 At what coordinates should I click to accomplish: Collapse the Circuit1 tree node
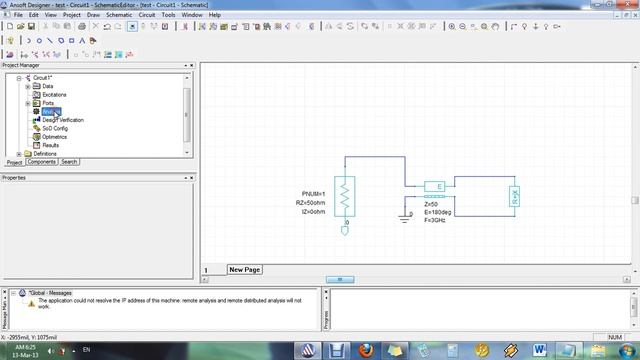19,78
